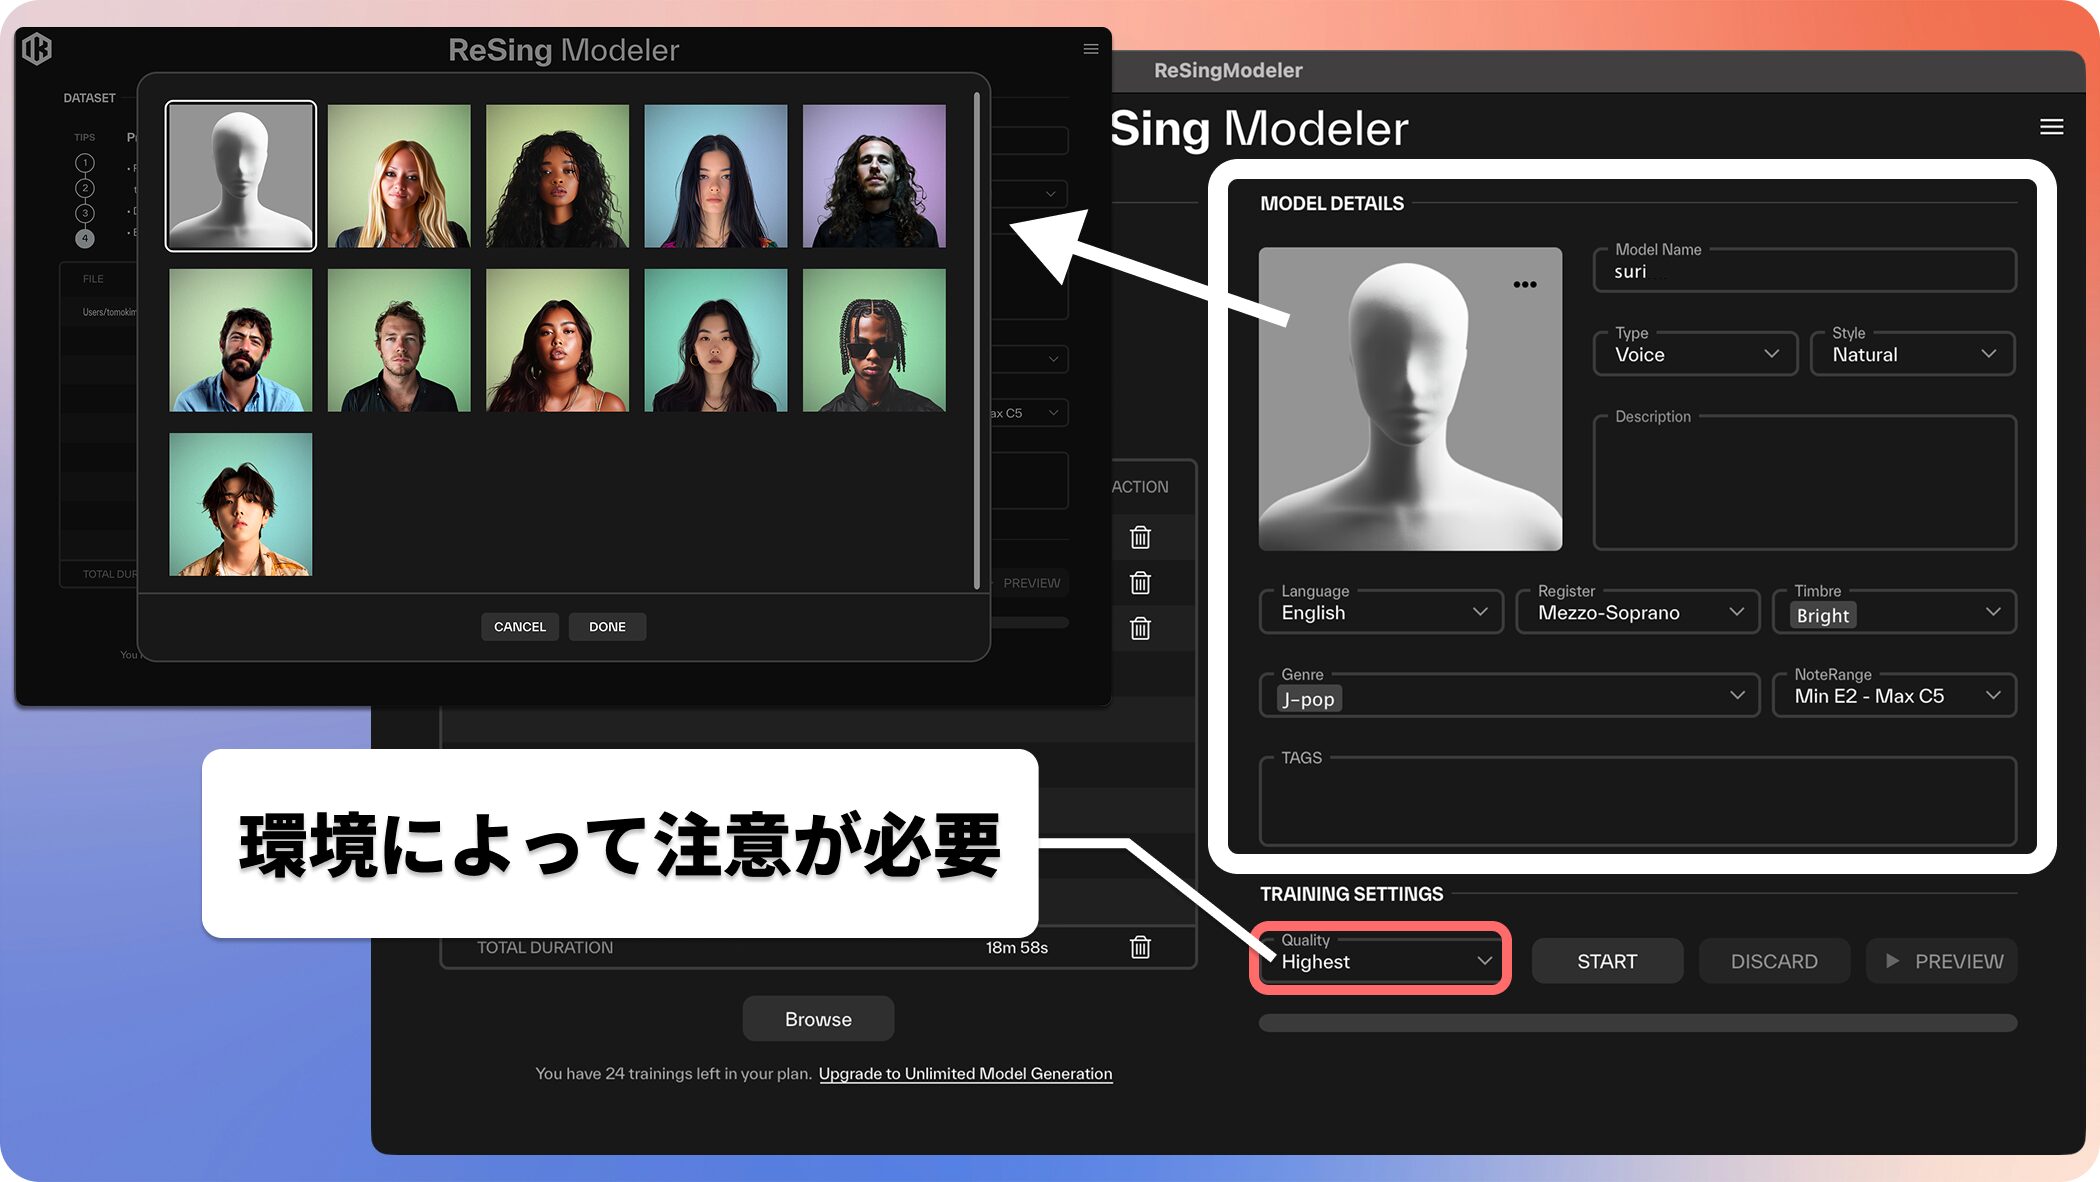Select the blonde woman avatar thumbnail
The height and width of the screenshot is (1182, 2100).
pos(399,176)
